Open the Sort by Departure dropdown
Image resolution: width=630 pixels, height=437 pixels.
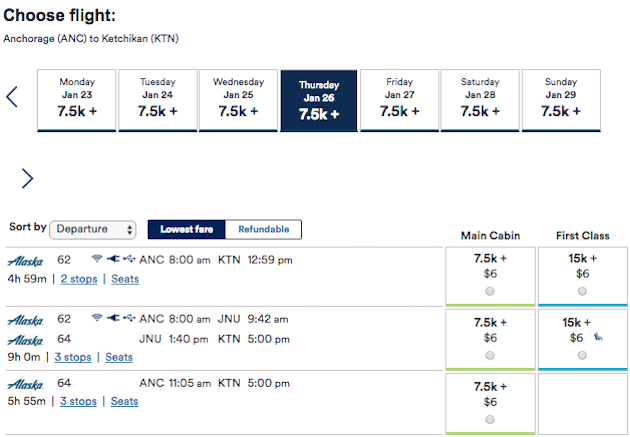pos(93,230)
